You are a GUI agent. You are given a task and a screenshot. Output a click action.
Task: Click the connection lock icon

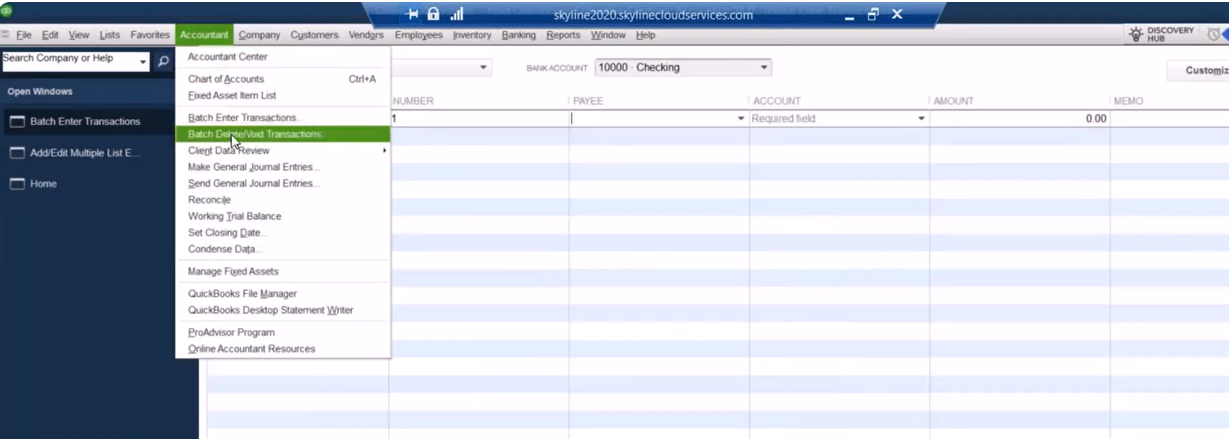(x=435, y=16)
